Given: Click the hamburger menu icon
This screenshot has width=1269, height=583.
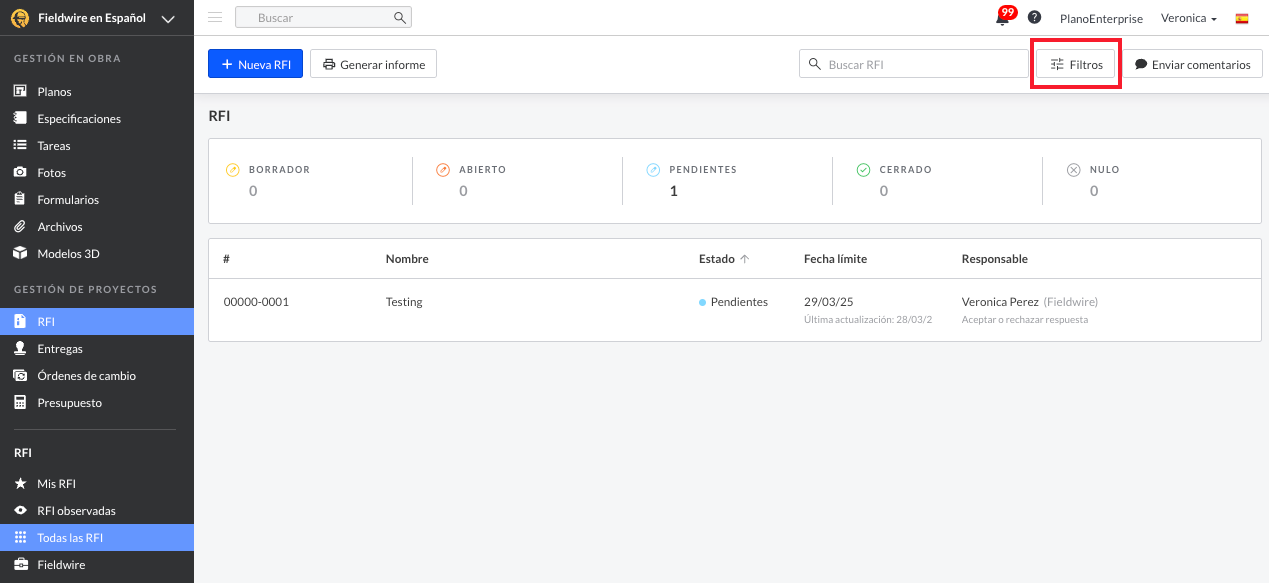Looking at the screenshot, I should [x=215, y=18].
